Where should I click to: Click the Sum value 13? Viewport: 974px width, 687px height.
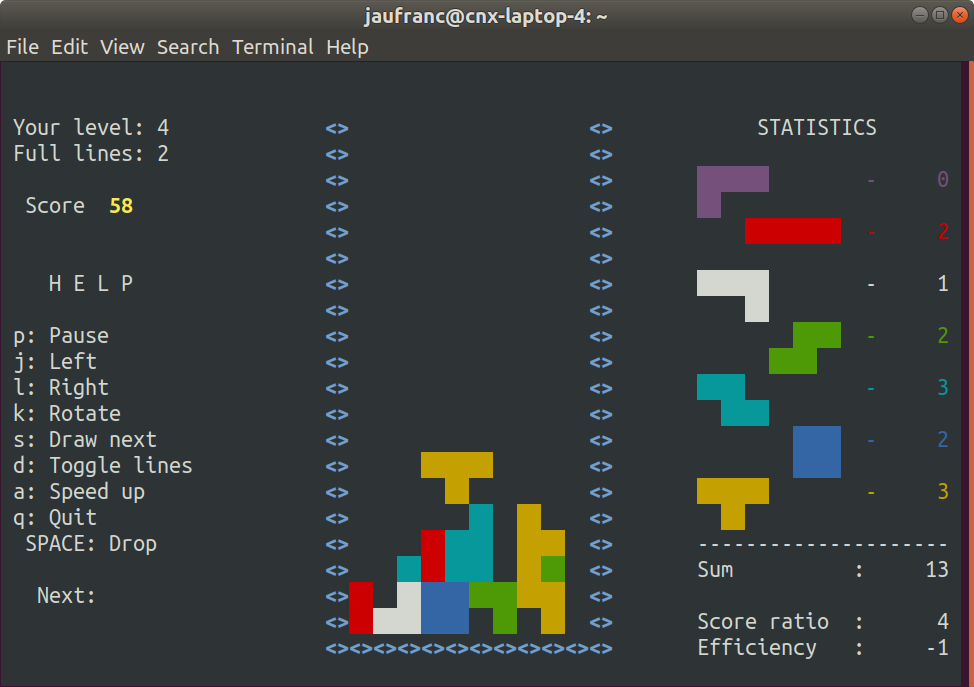(x=937, y=570)
